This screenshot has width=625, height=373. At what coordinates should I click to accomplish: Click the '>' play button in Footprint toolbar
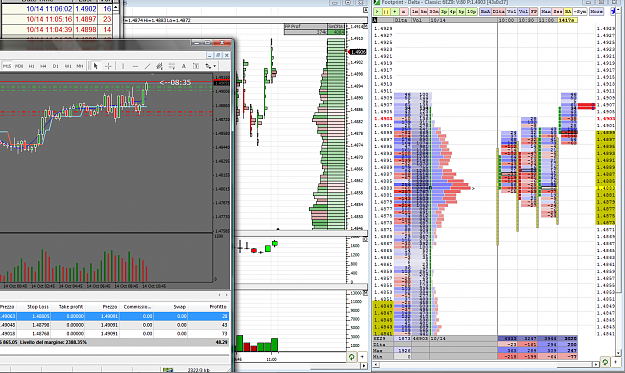click(x=377, y=12)
